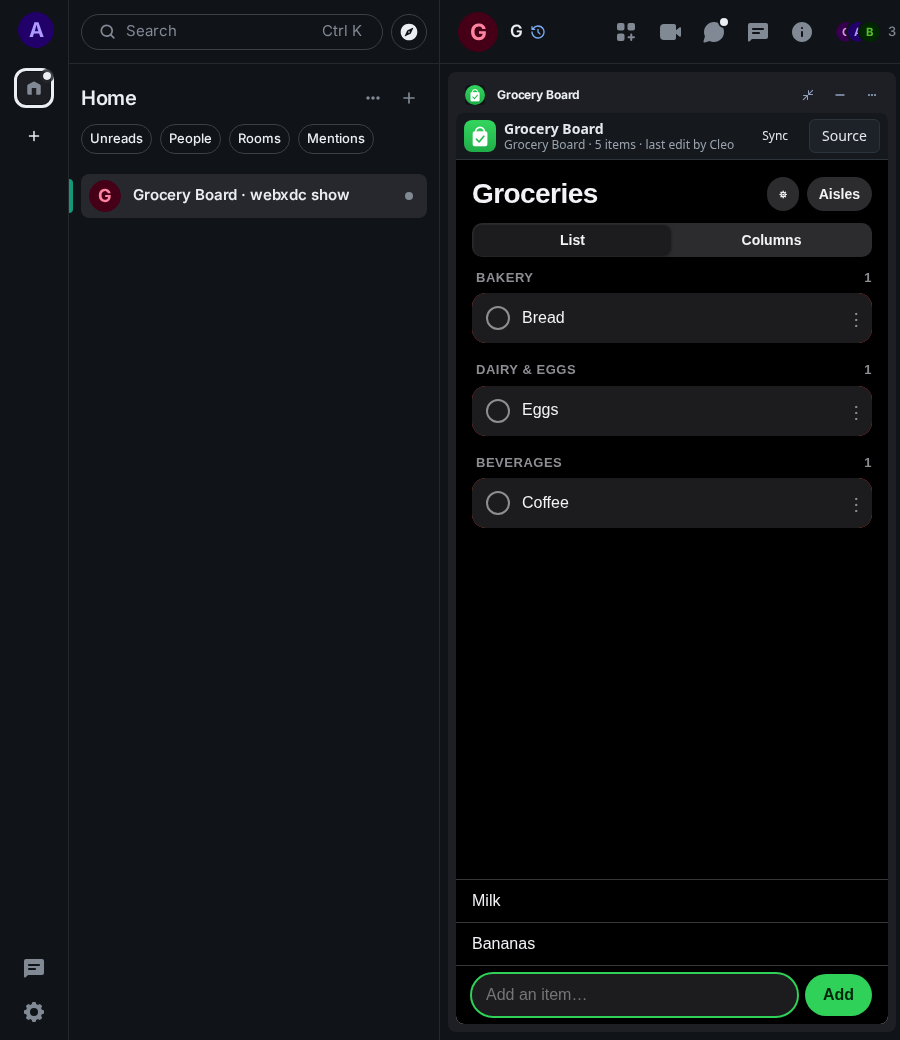Show room info panel
The image size is (900, 1040).
[801, 32]
